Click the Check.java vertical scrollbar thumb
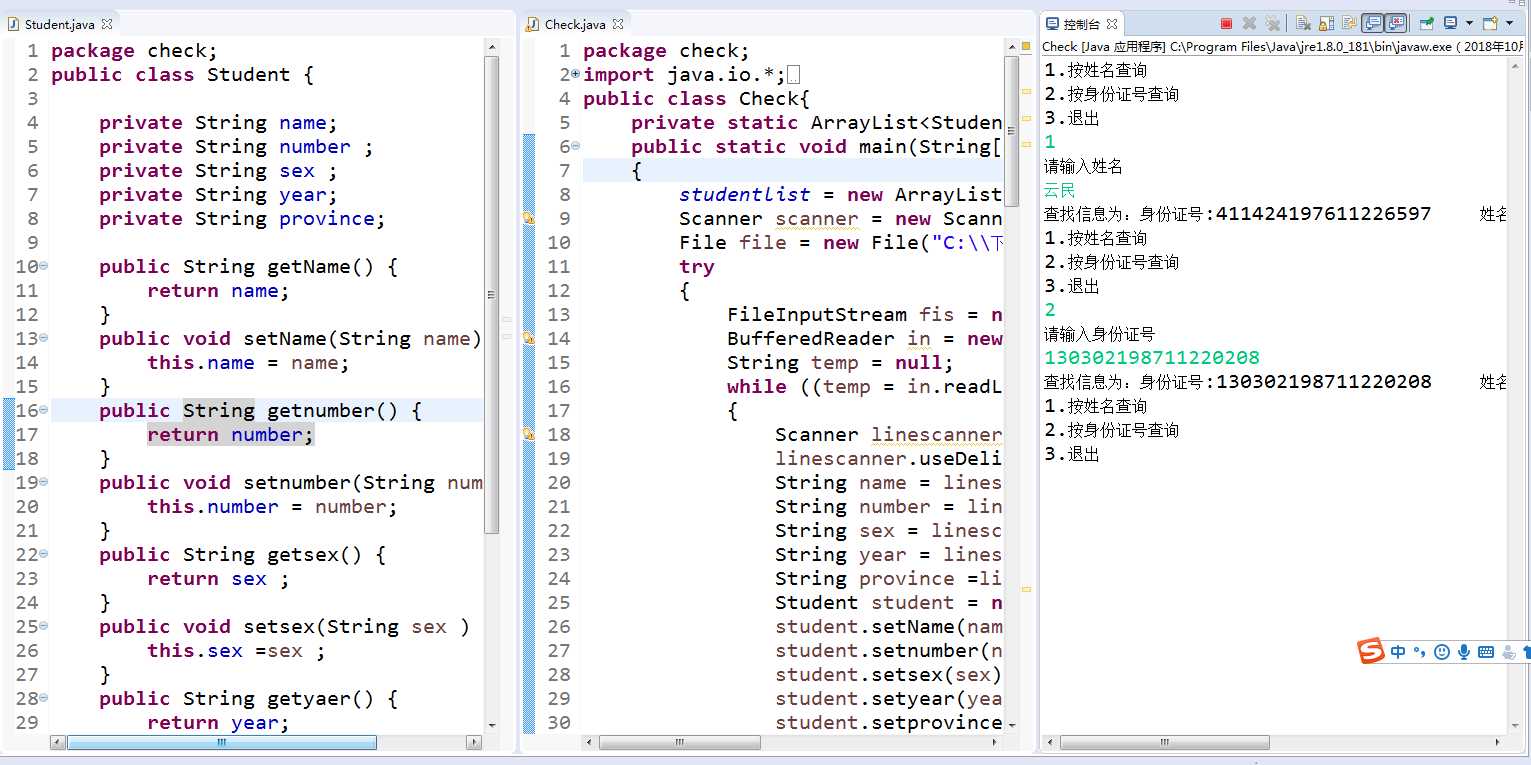This screenshot has height=765, width=1531. (x=1011, y=130)
